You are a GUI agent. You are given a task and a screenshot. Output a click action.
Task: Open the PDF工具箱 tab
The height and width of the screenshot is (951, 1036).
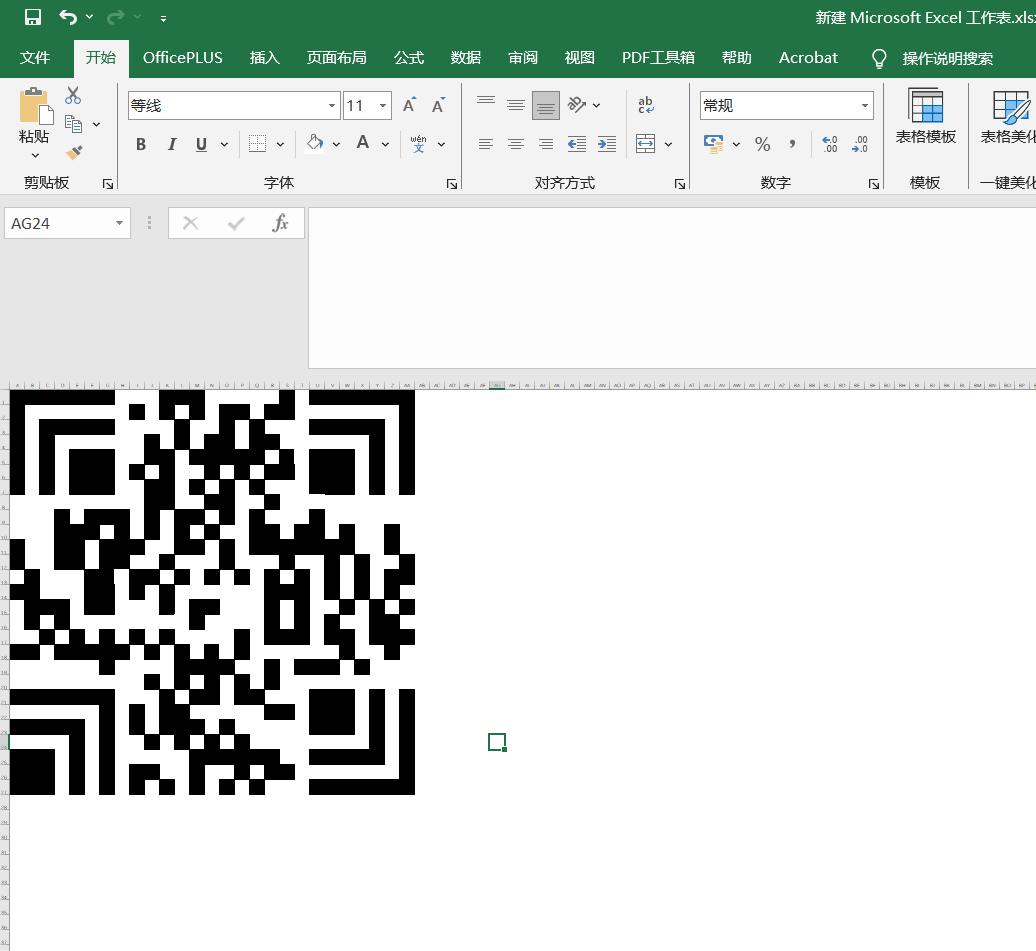[658, 58]
